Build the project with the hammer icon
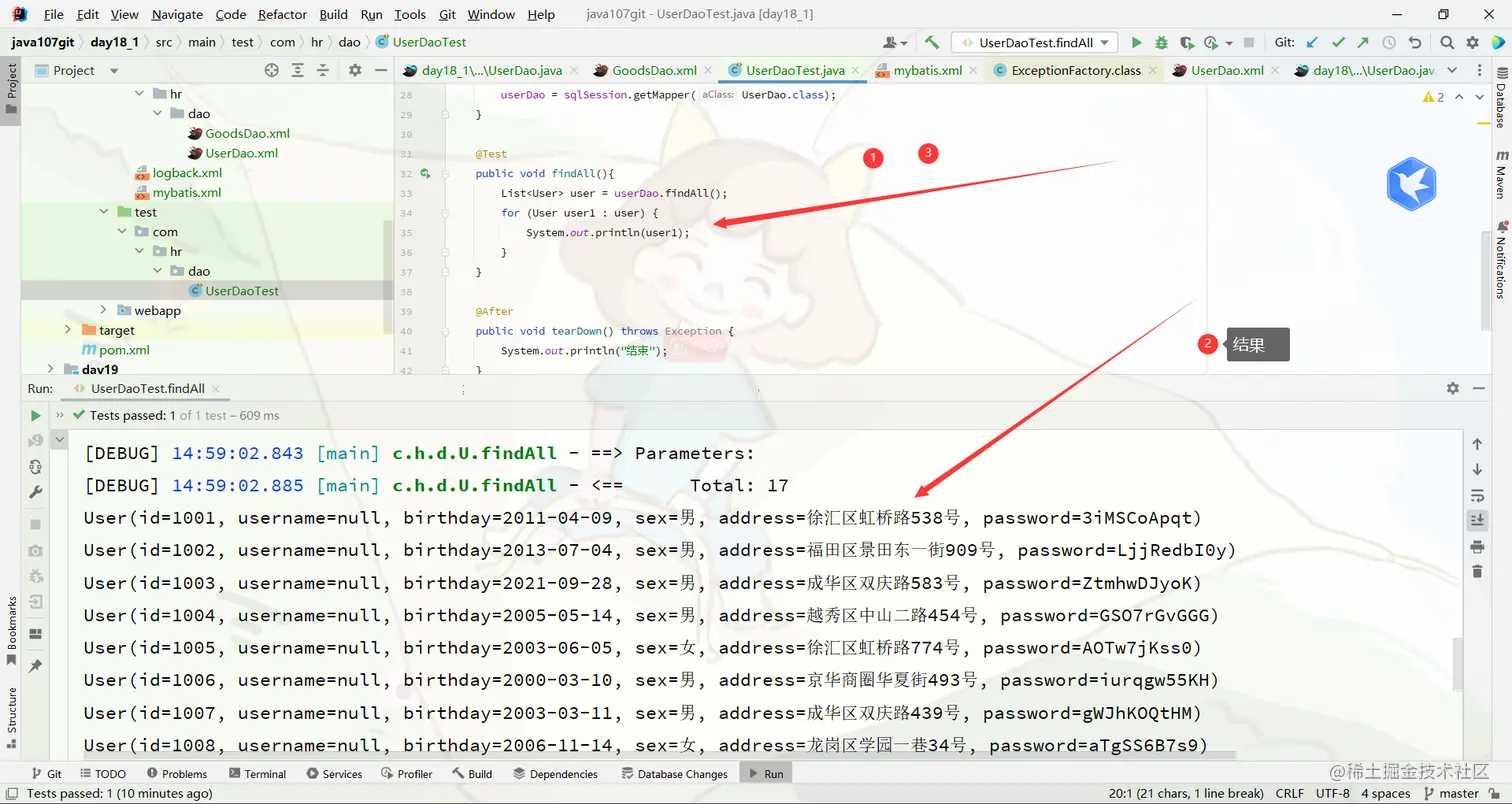Viewport: 1512px width, 804px height. (932, 43)
